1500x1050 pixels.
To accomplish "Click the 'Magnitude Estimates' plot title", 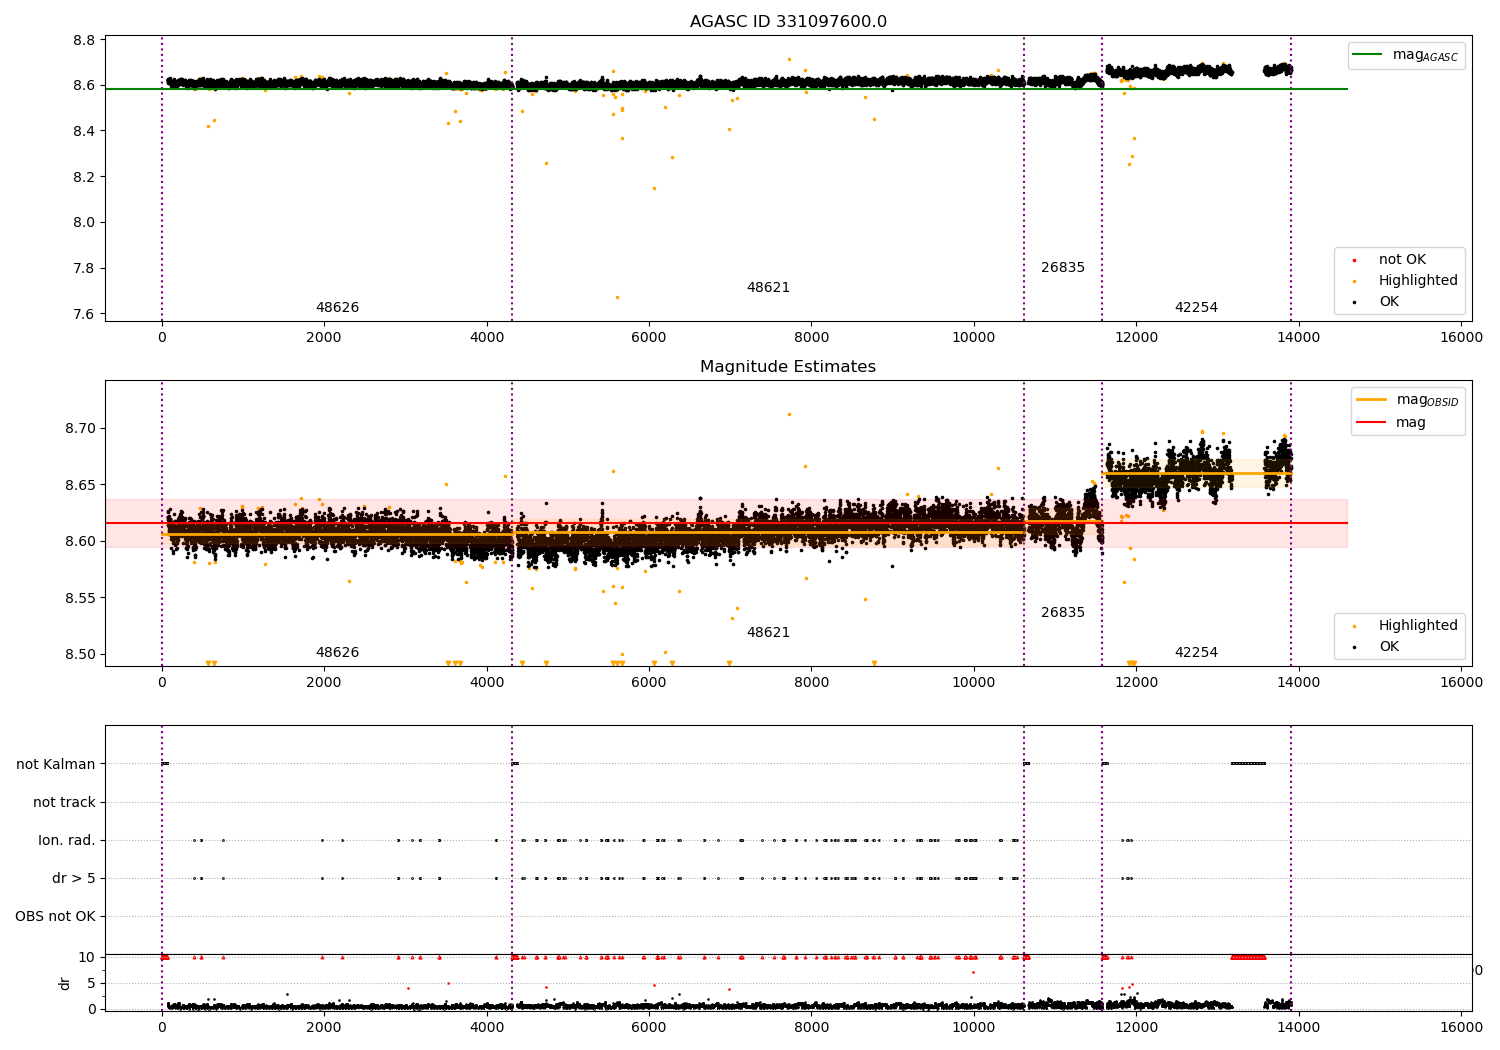I will click(x=788, y=367).
